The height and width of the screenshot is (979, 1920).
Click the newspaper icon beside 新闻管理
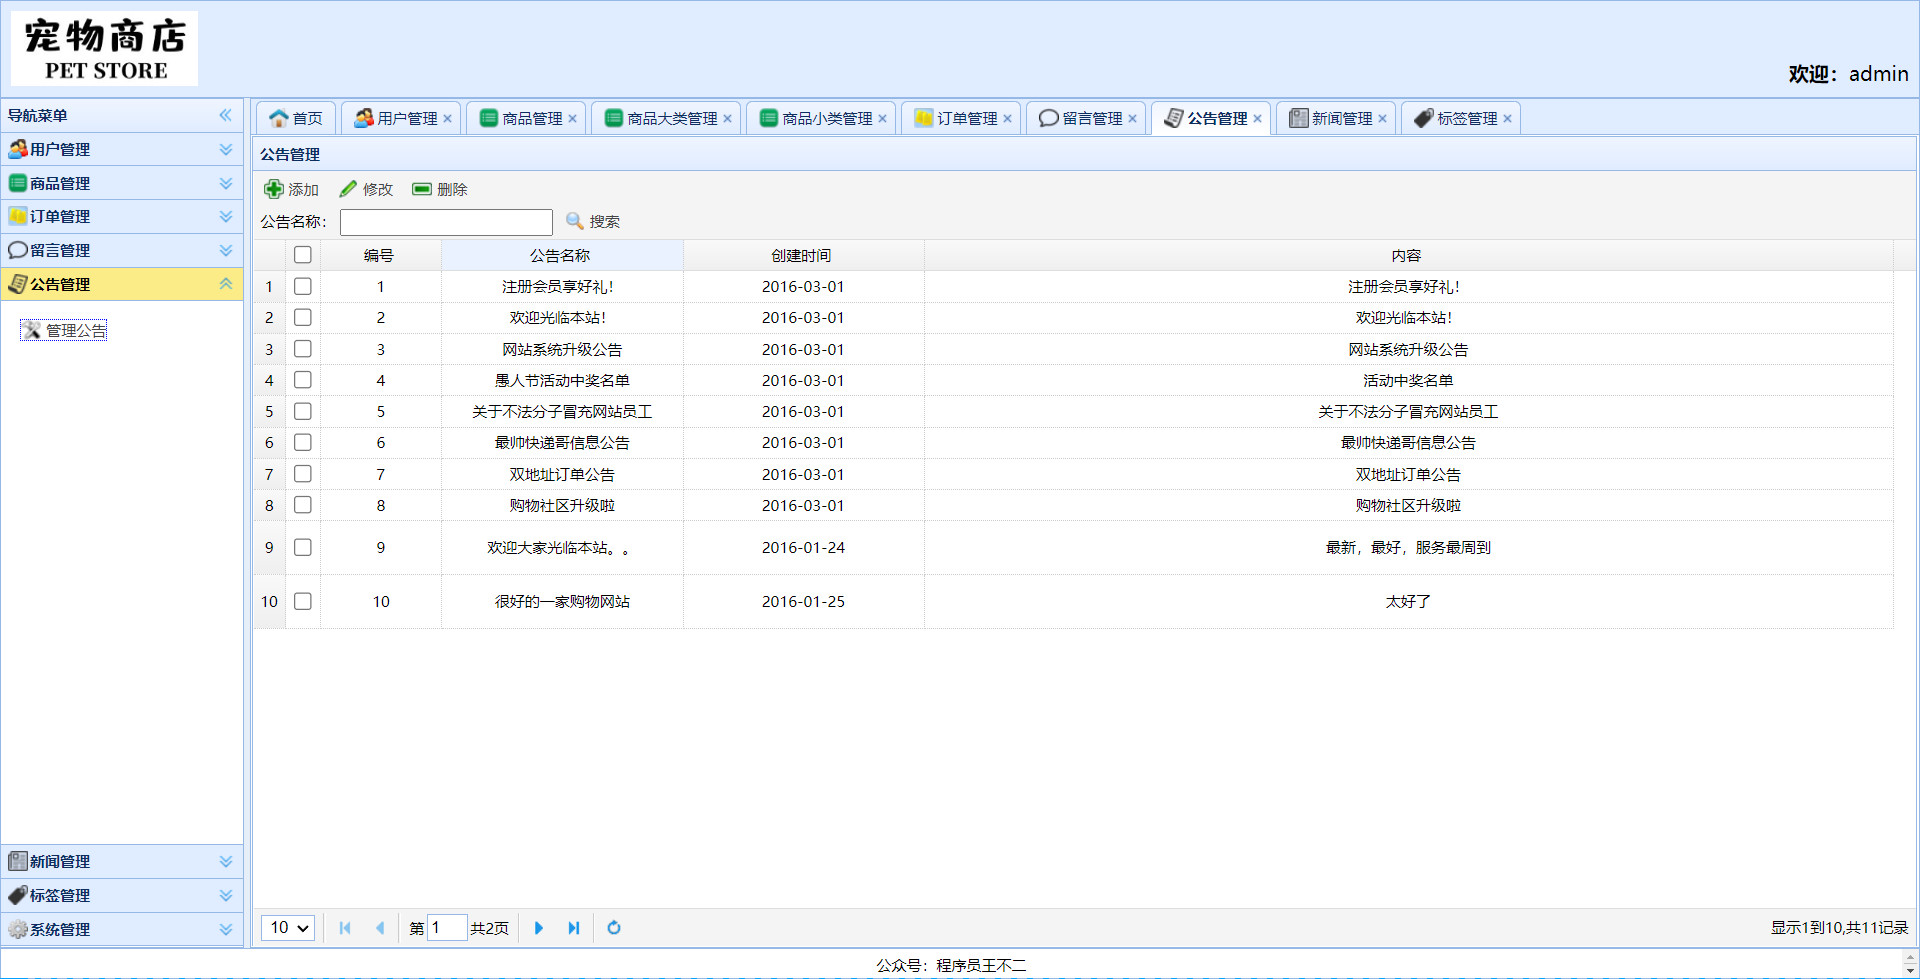click(17, 861)
